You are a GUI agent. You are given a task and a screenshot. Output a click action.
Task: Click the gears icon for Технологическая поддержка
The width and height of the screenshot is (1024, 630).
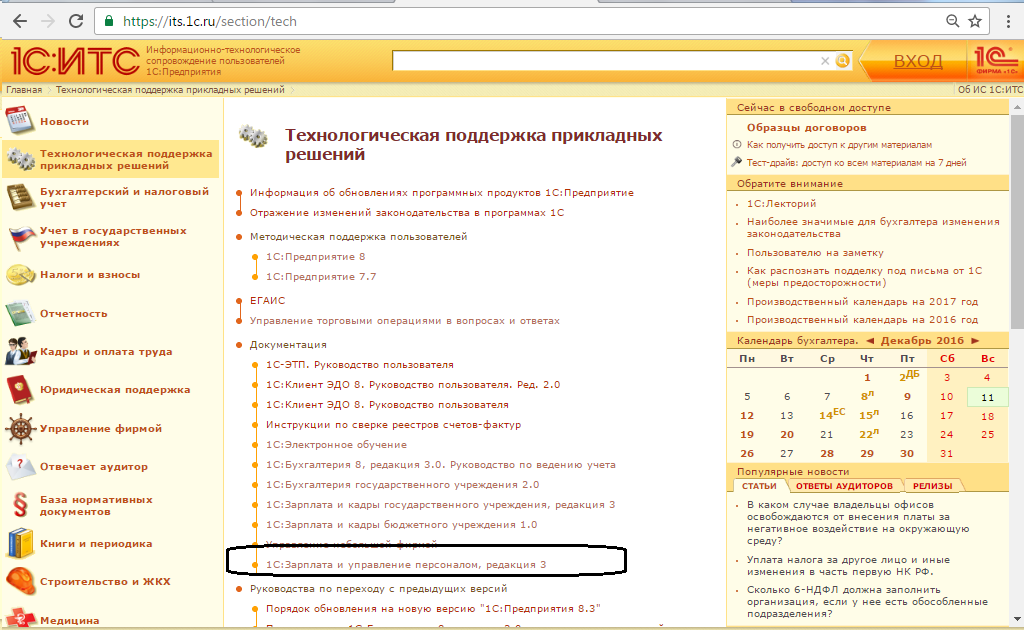21,159
